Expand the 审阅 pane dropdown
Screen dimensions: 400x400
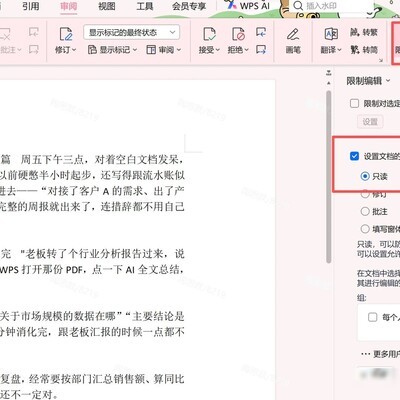(179, 50)
